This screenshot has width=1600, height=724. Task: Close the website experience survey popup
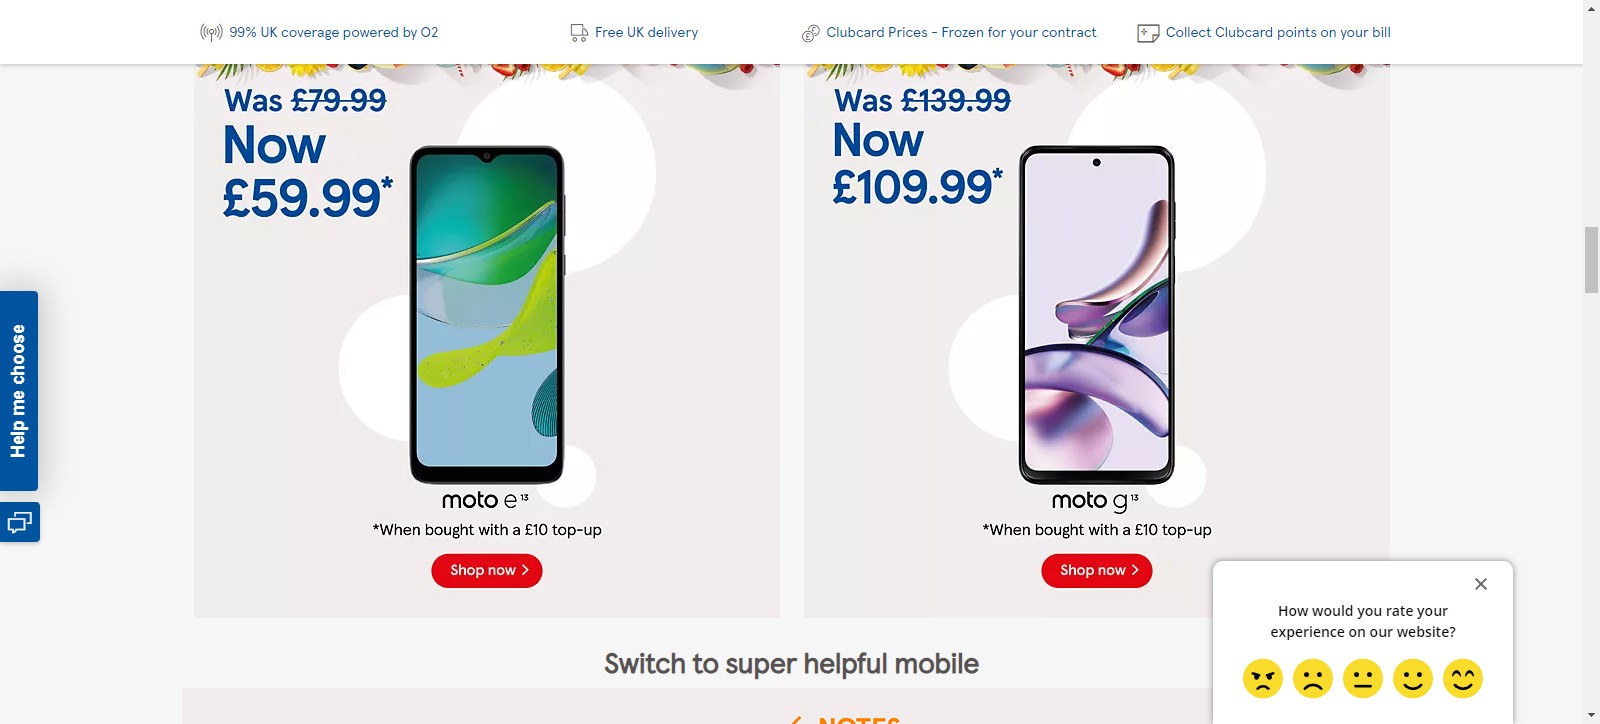(x=1481, y=584)
